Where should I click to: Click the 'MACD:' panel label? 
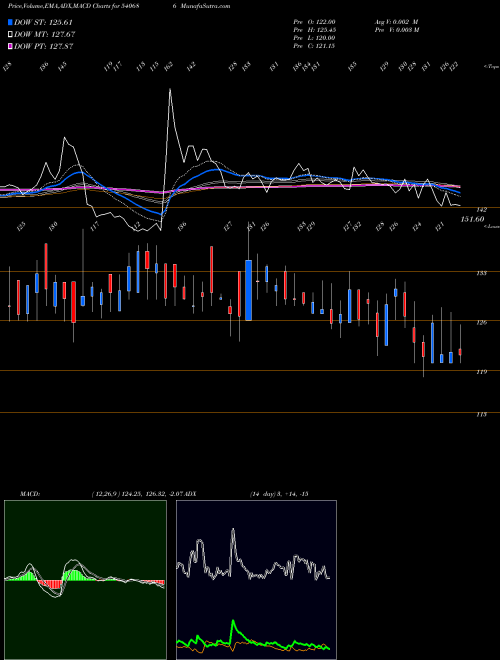29,494
